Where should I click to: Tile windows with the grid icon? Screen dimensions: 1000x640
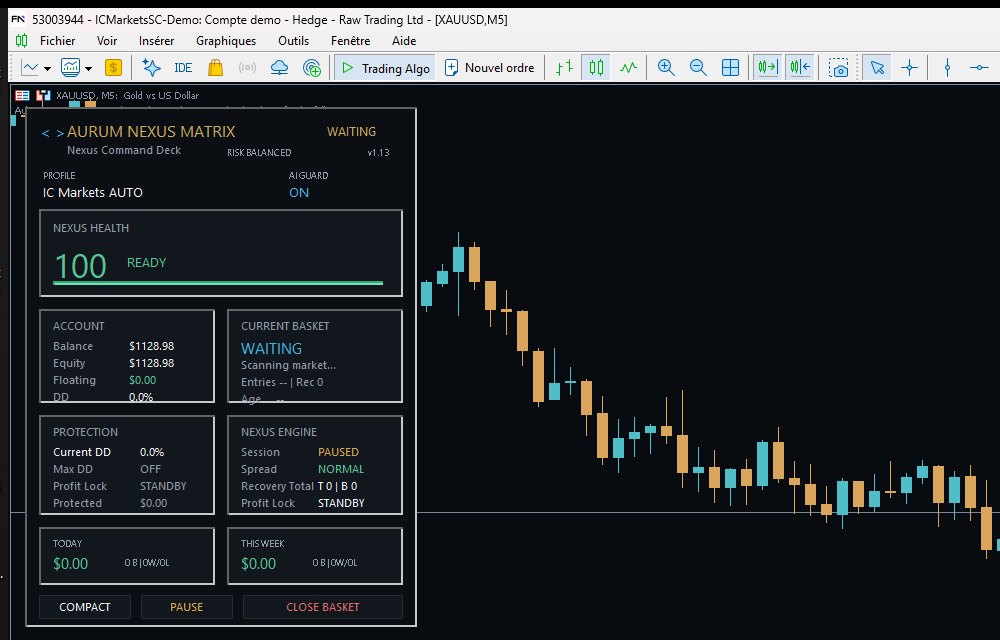(x=730, y=68)
